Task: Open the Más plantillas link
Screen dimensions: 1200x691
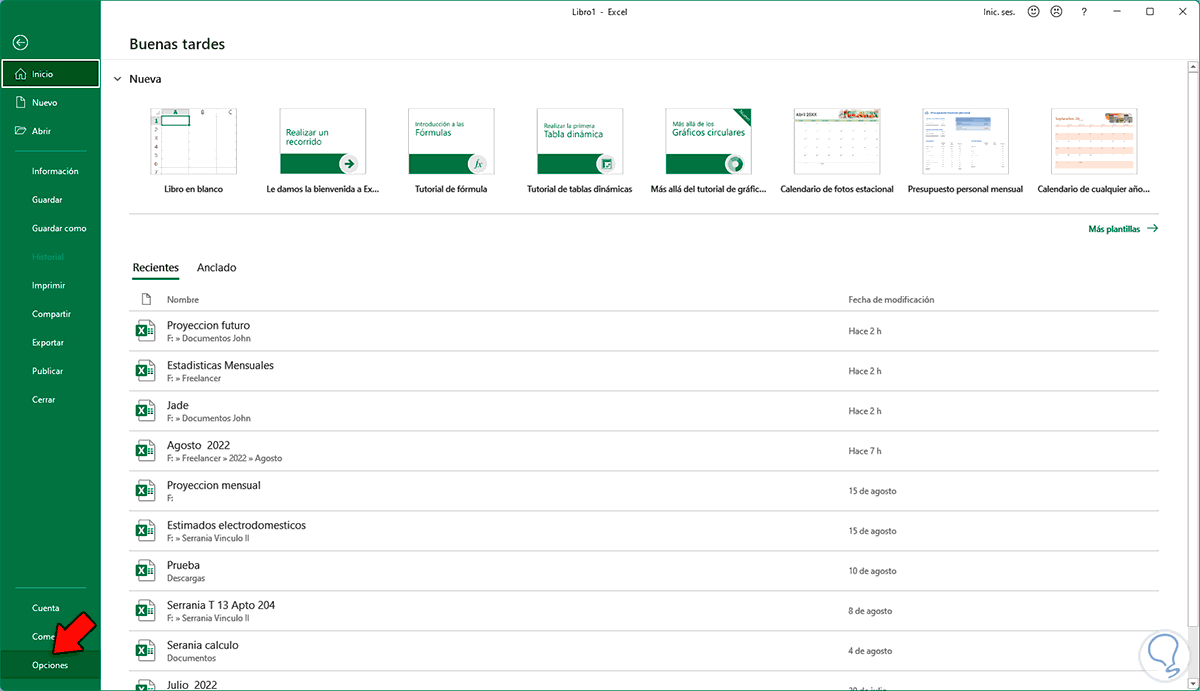Action: pos(1123,229)
